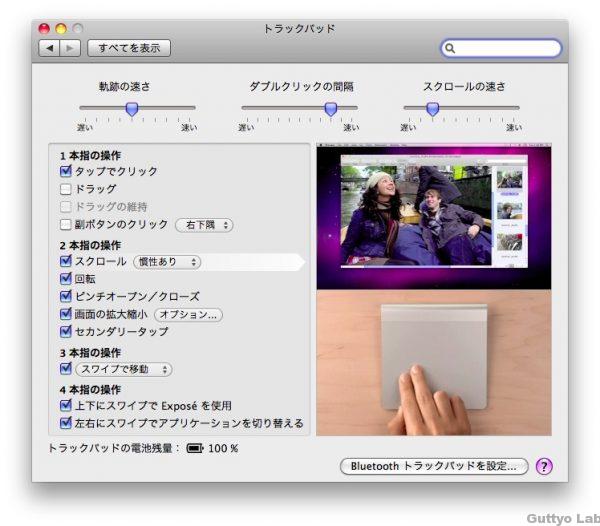The height and width of the screenshot is (526, 600).
Task: Open the オプション button for screen zoom
Action: 188,315
